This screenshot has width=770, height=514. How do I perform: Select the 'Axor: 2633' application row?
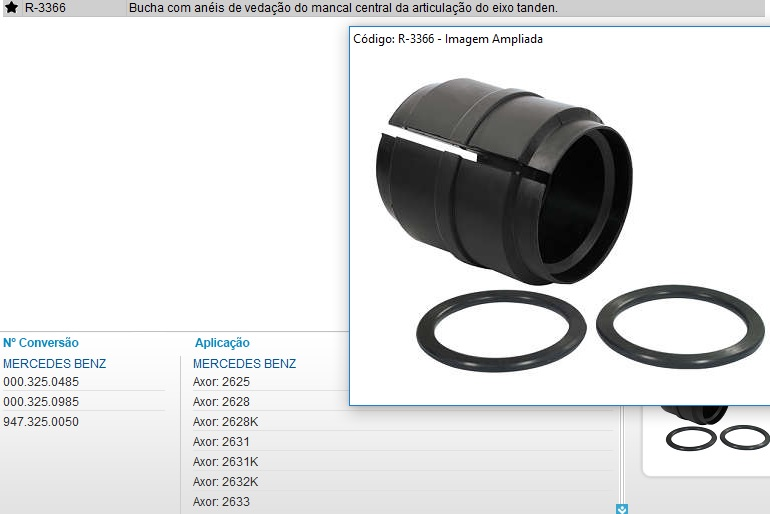tap(221, 502)
